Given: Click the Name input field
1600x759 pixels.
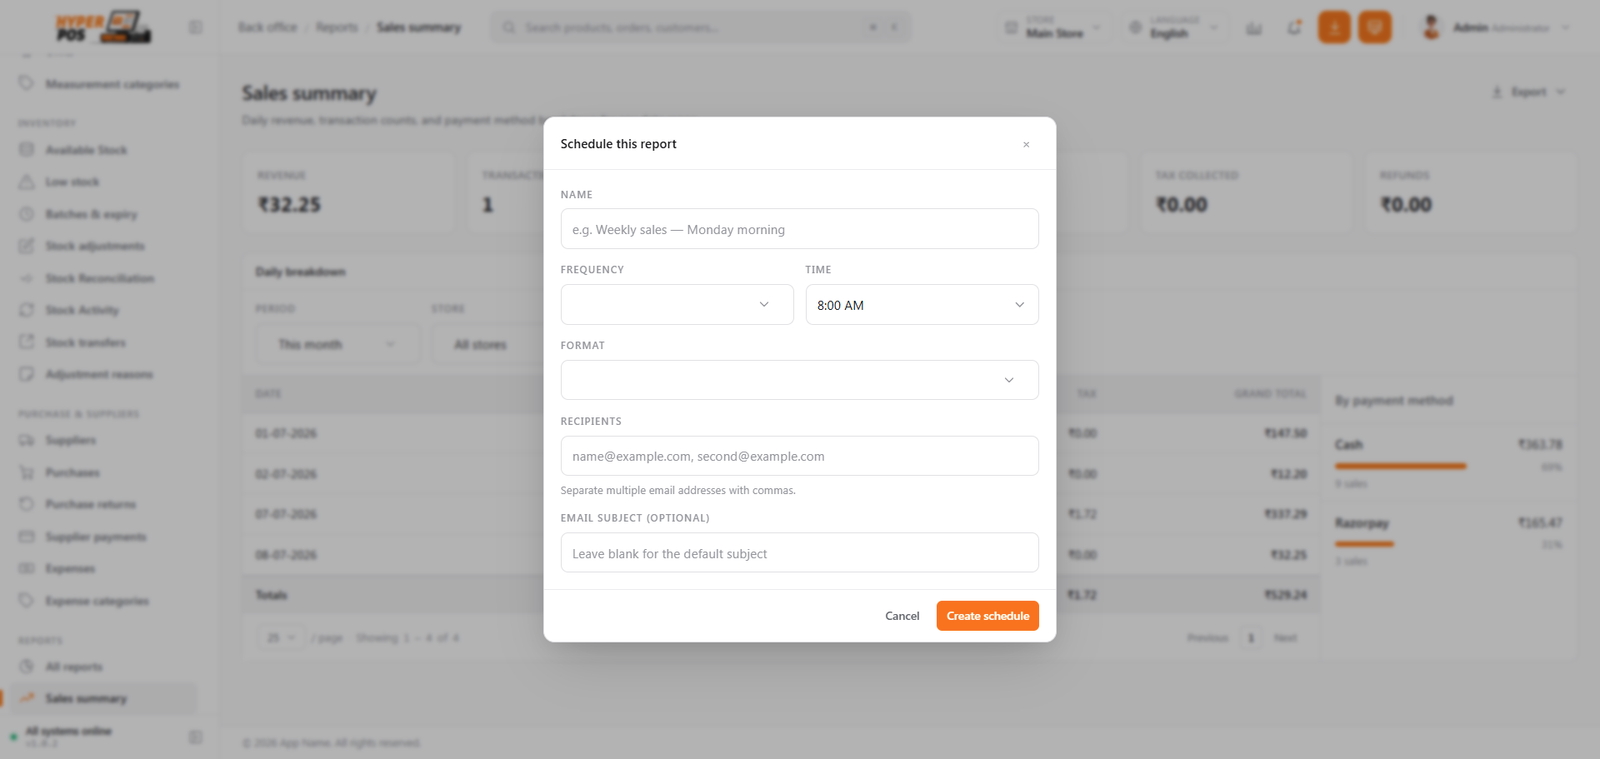Looking at the screenshot, I should pos(799,229).
